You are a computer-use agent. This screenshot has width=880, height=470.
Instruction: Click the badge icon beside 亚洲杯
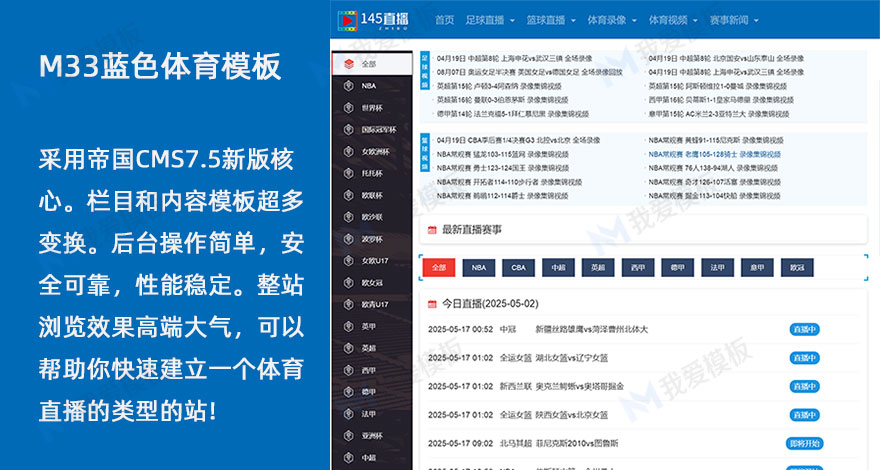[349, 435]
